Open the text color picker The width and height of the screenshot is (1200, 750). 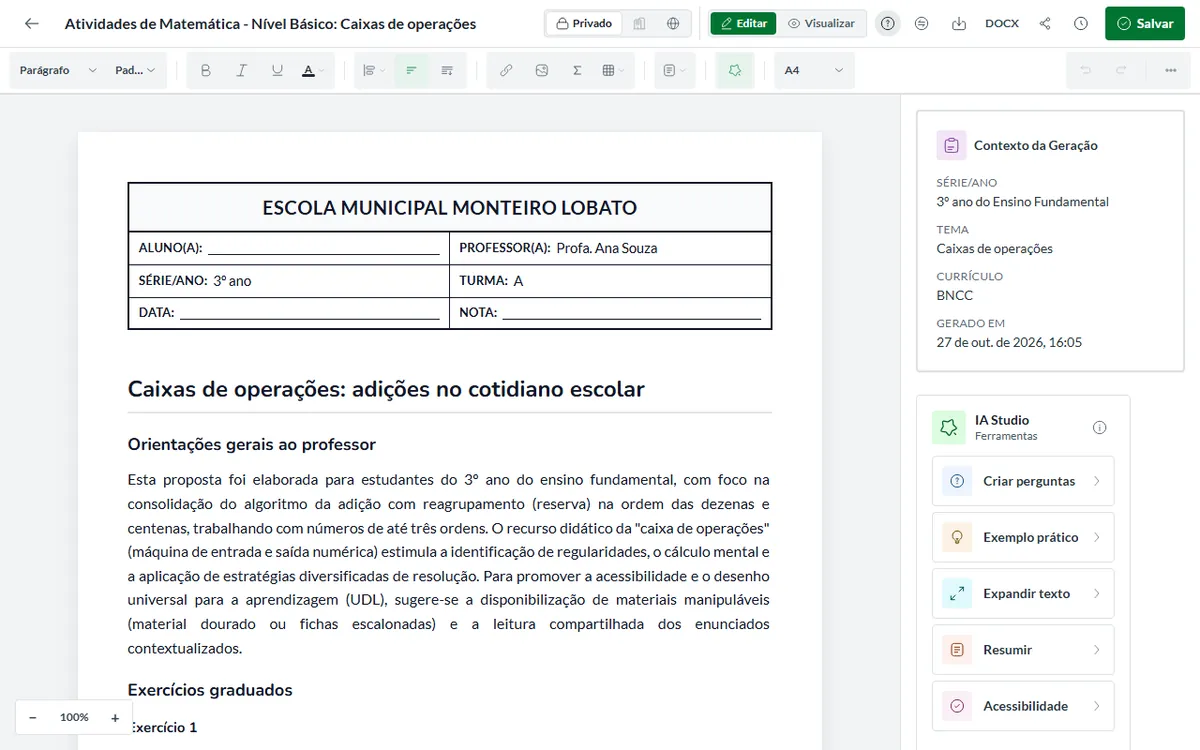click(x=313, y=70)
